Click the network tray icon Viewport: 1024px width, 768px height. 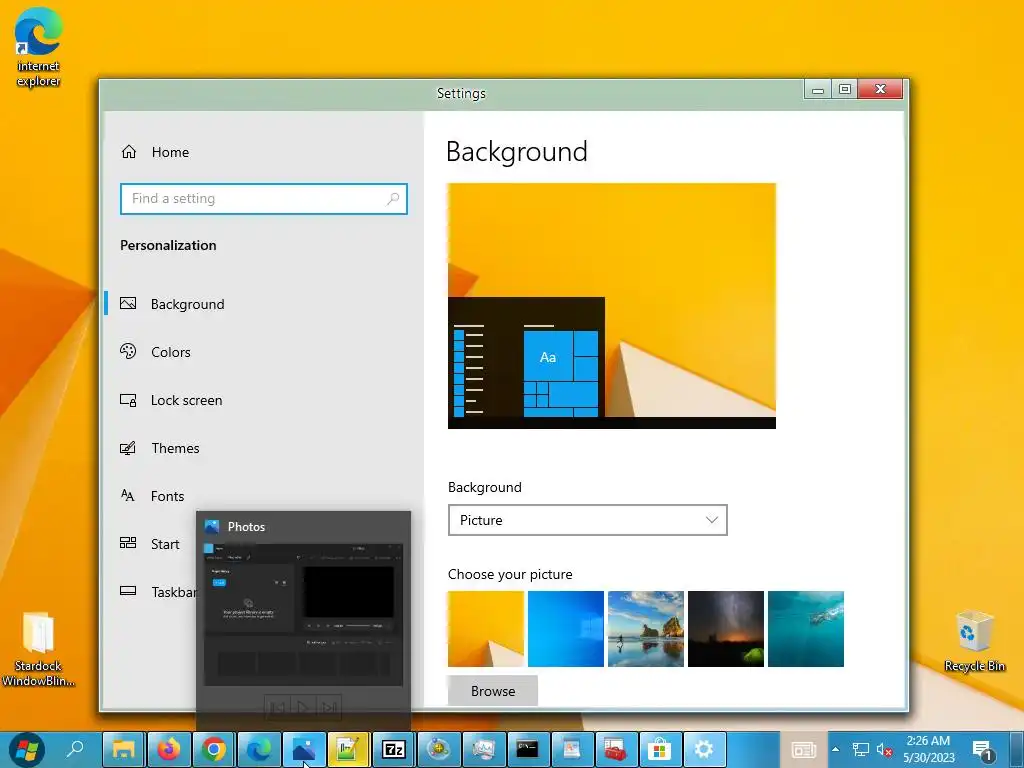[861, 750]
